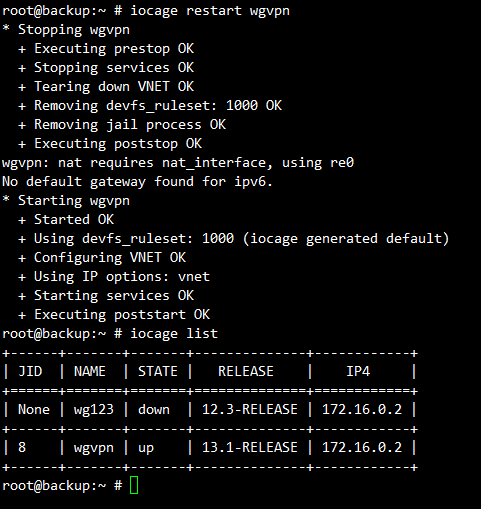Image resolution: width=481 pixels, height=509 pixels.
Task: Click the 12.3-RELEASE table cell
Action: click(x=250, y=409)
